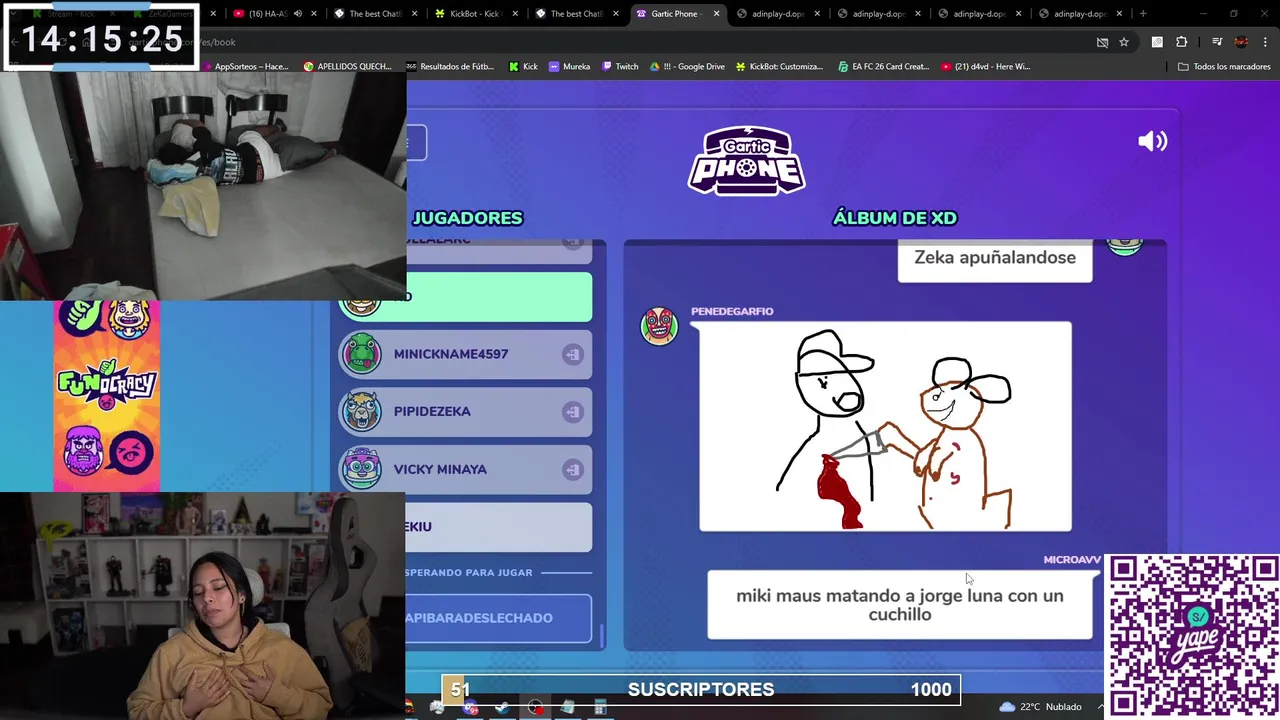Screen dimensions: 1280x720
Task: Select the highlighted green player row
Action: (466, 297)
